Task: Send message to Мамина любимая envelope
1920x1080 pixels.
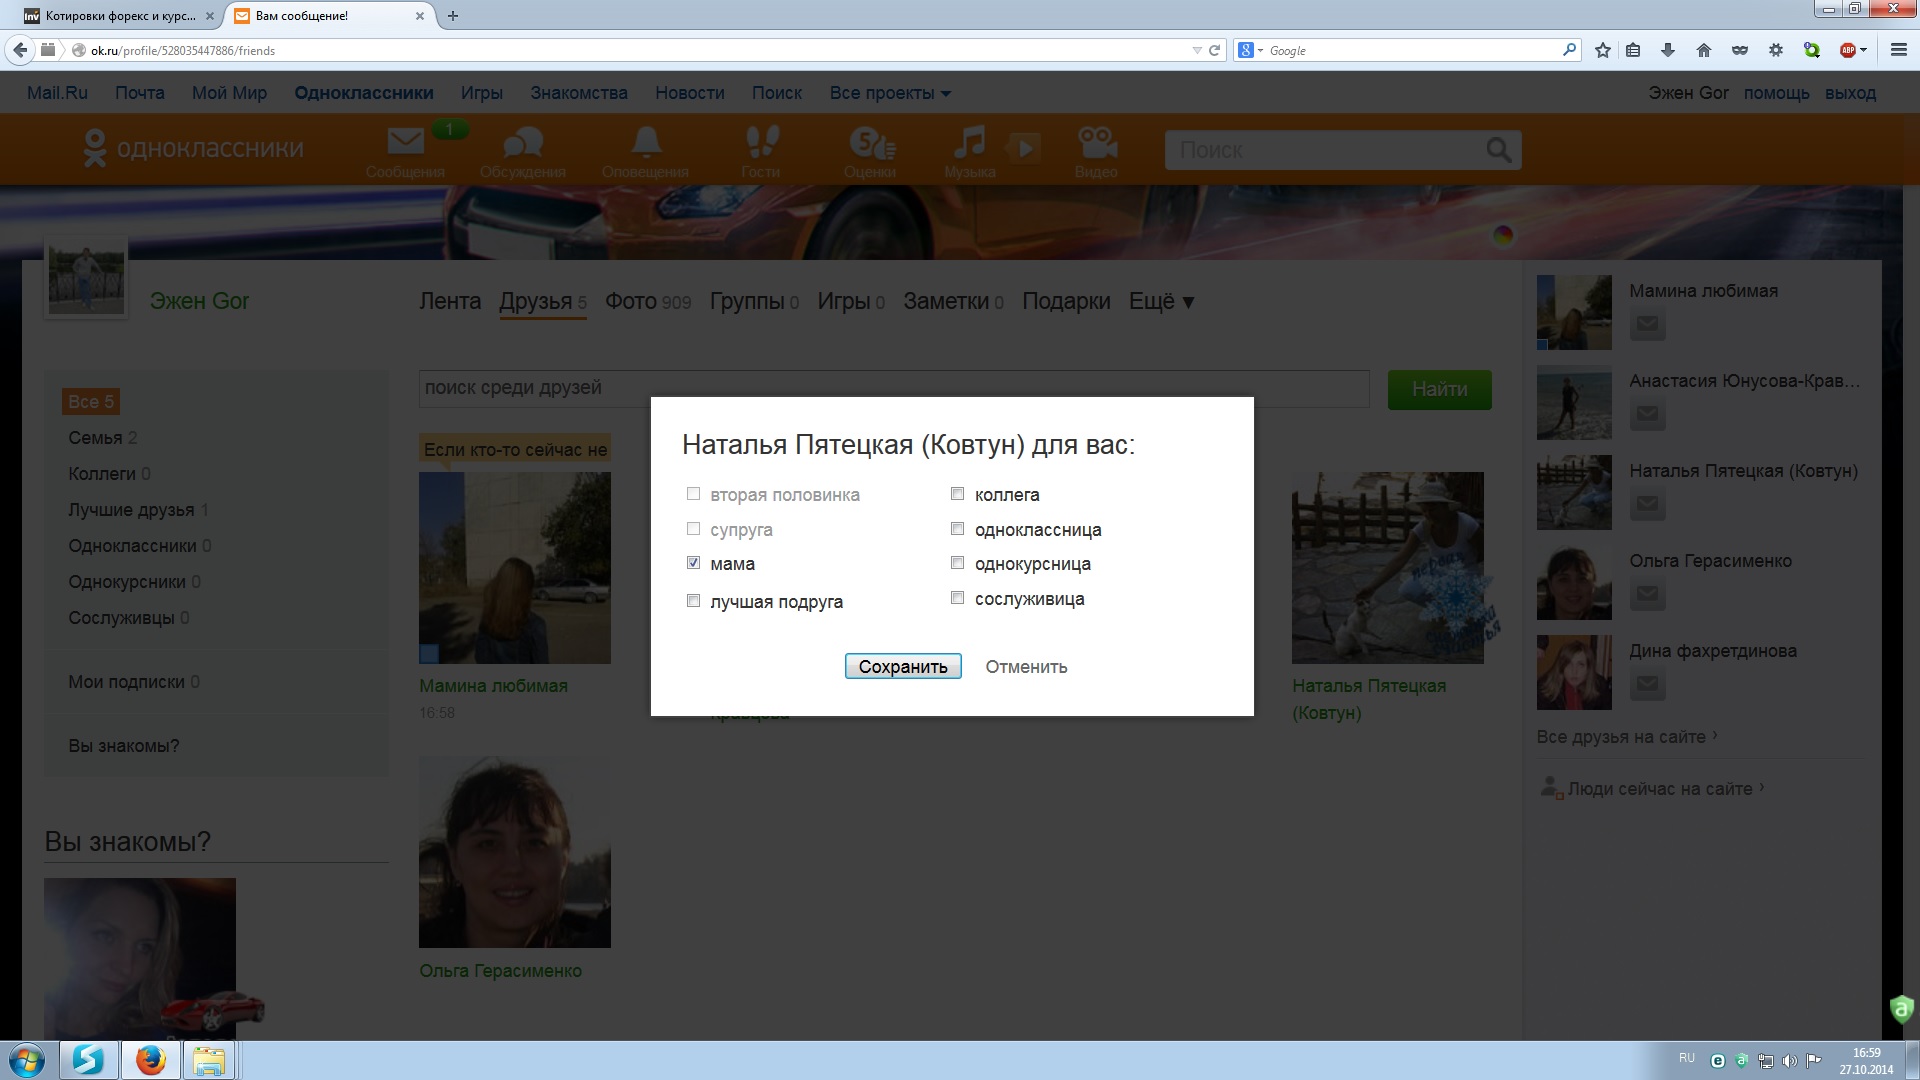Action: pyautogui.click(x=1647, y=325)
